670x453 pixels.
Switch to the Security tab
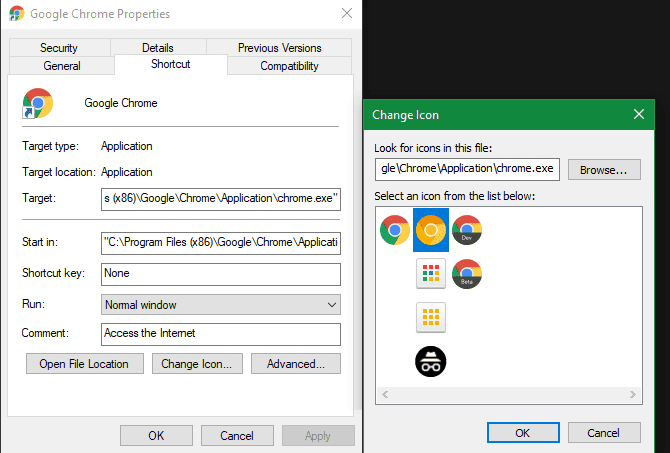coord(59,47)
